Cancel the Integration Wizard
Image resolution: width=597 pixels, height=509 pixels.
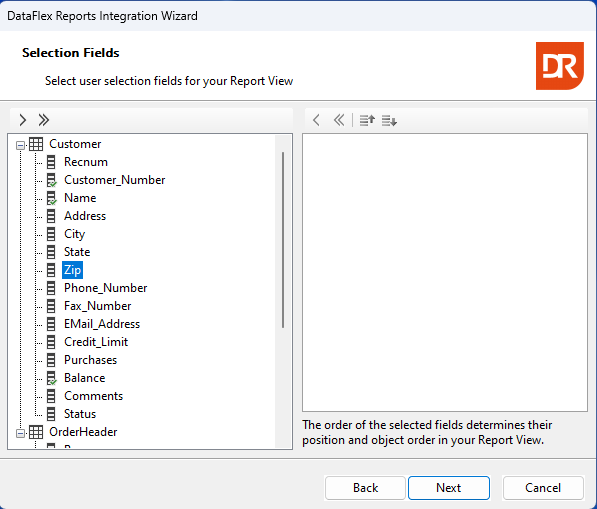[x=543, y=488]
